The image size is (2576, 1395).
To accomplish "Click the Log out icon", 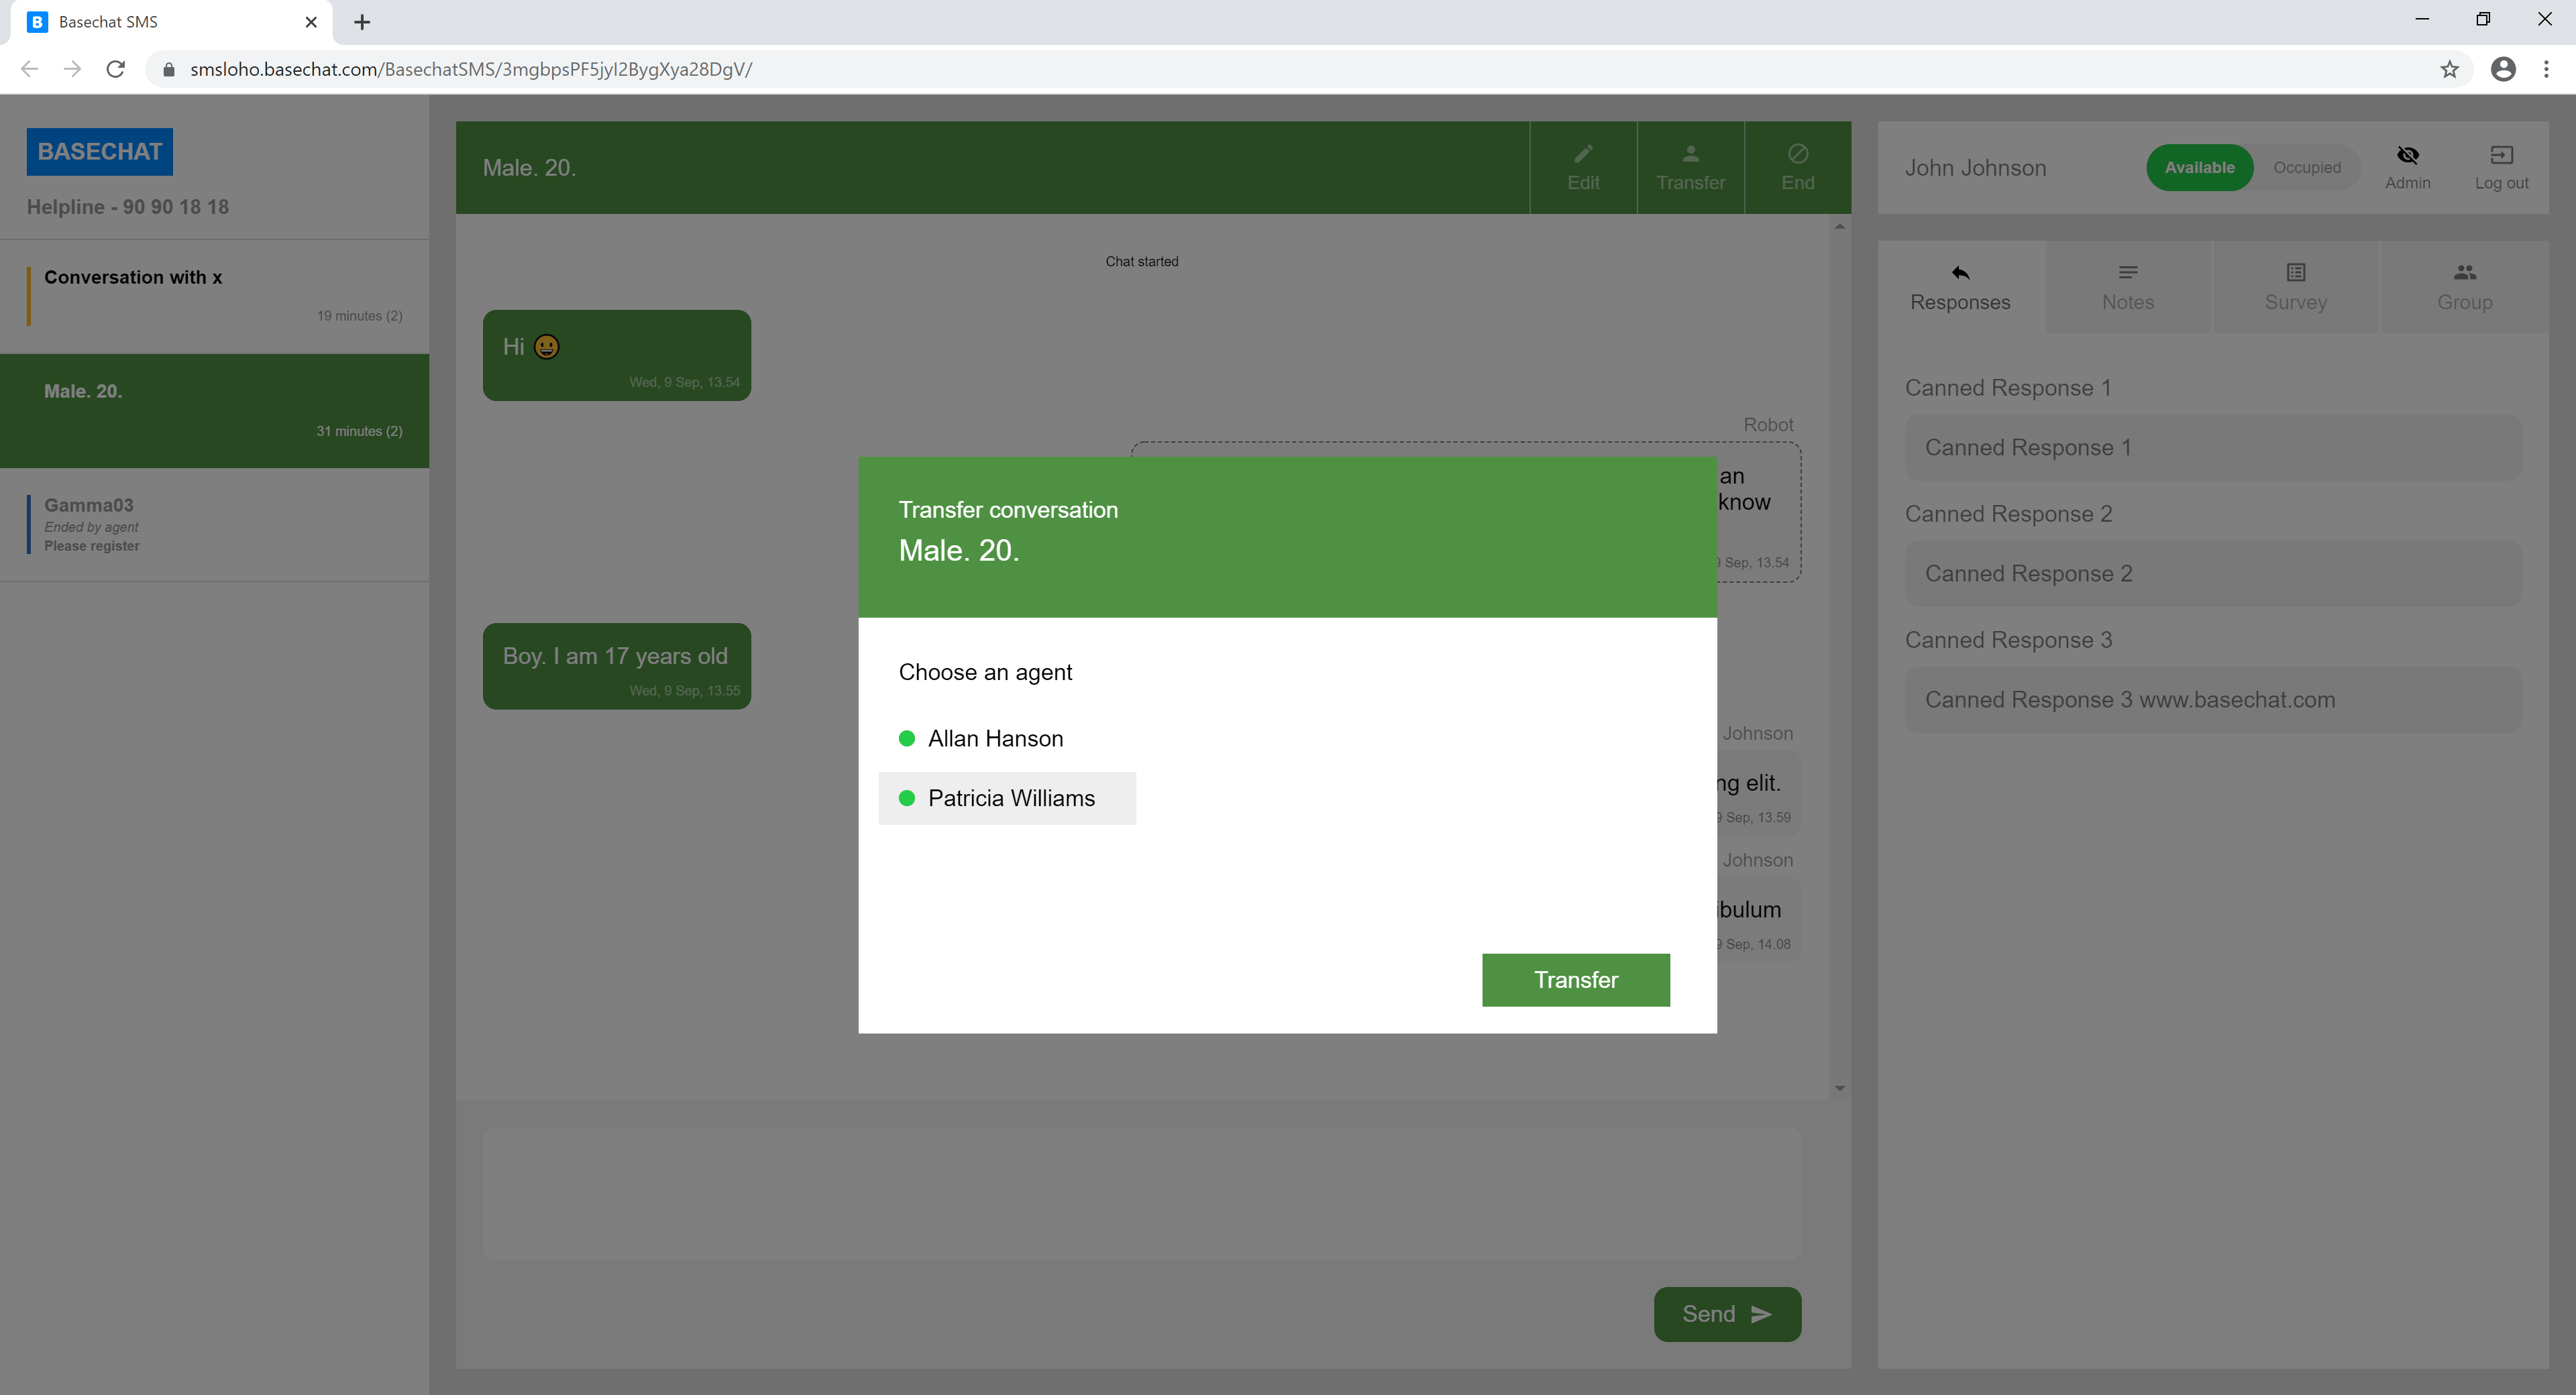I will tap(2501, 156).
